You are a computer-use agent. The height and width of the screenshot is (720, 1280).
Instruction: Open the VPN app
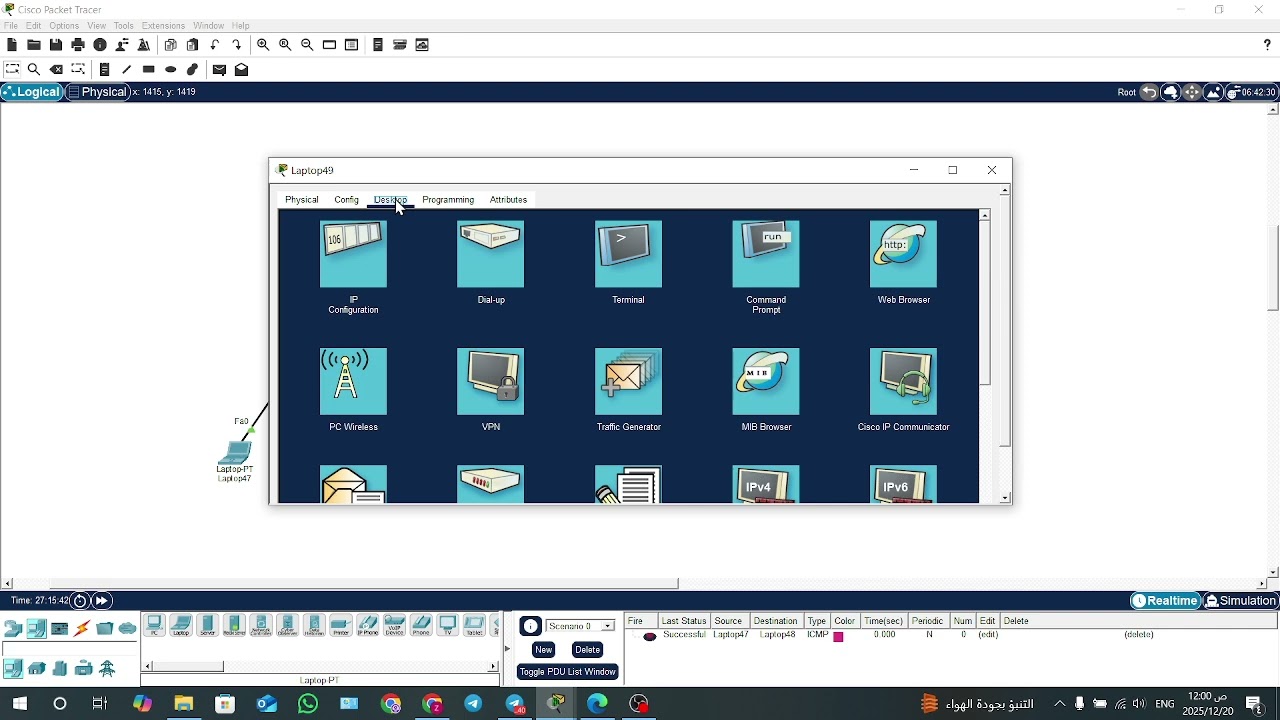click(491, 381)
